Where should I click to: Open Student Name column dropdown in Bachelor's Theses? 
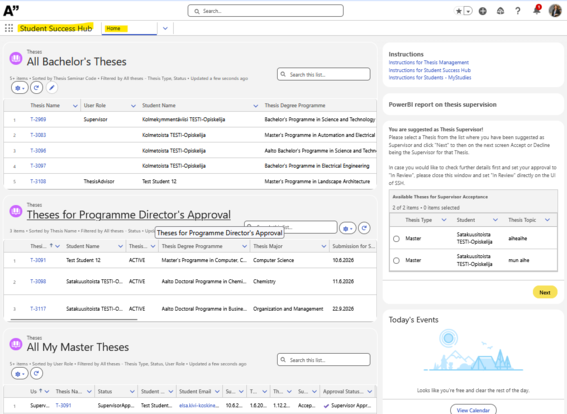[256, 106]
